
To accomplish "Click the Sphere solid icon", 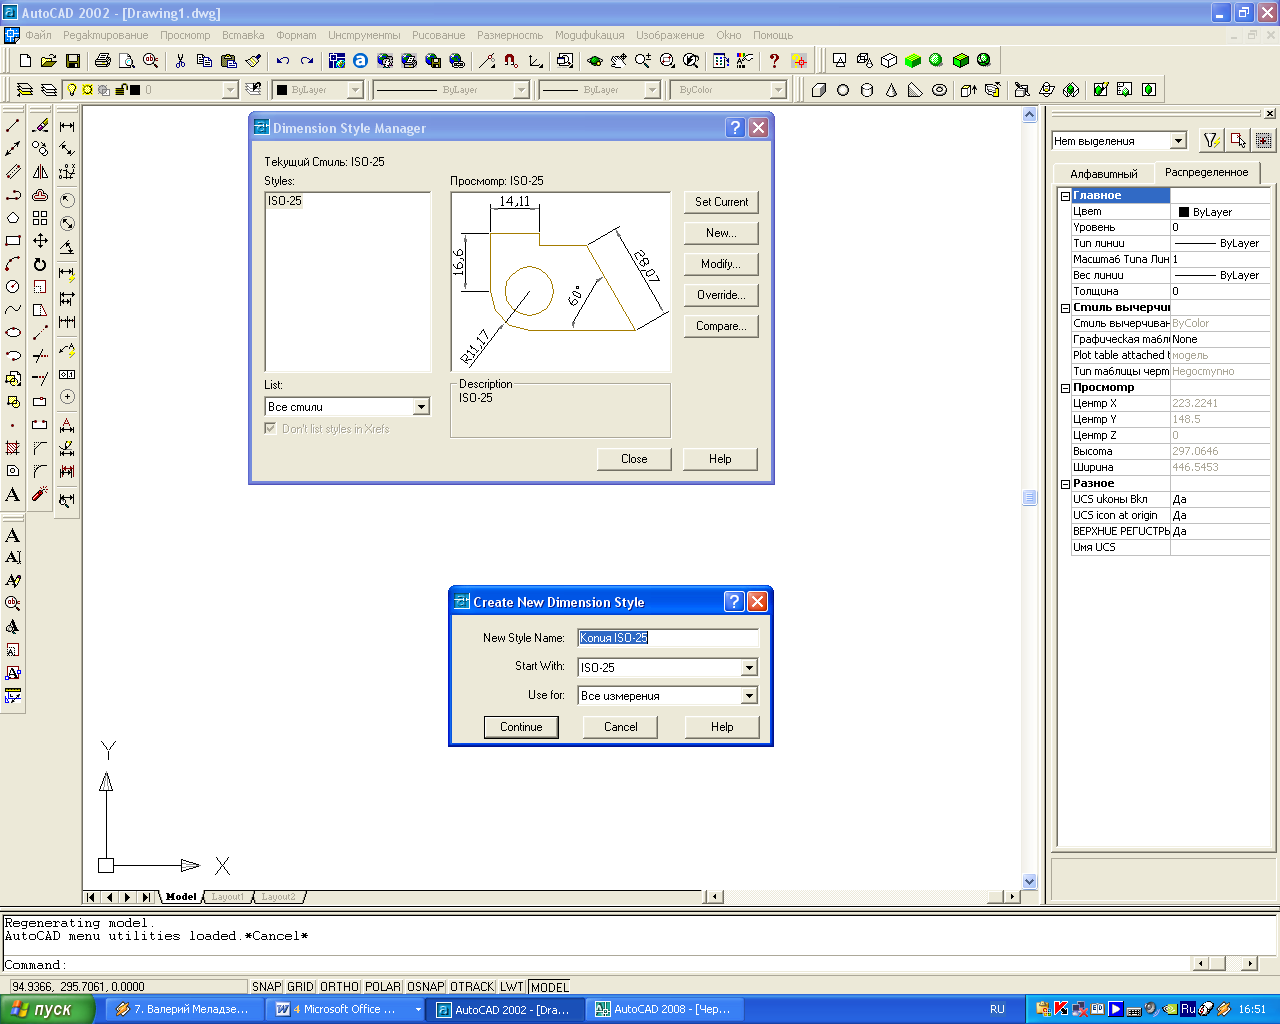I will click(843, 90).
